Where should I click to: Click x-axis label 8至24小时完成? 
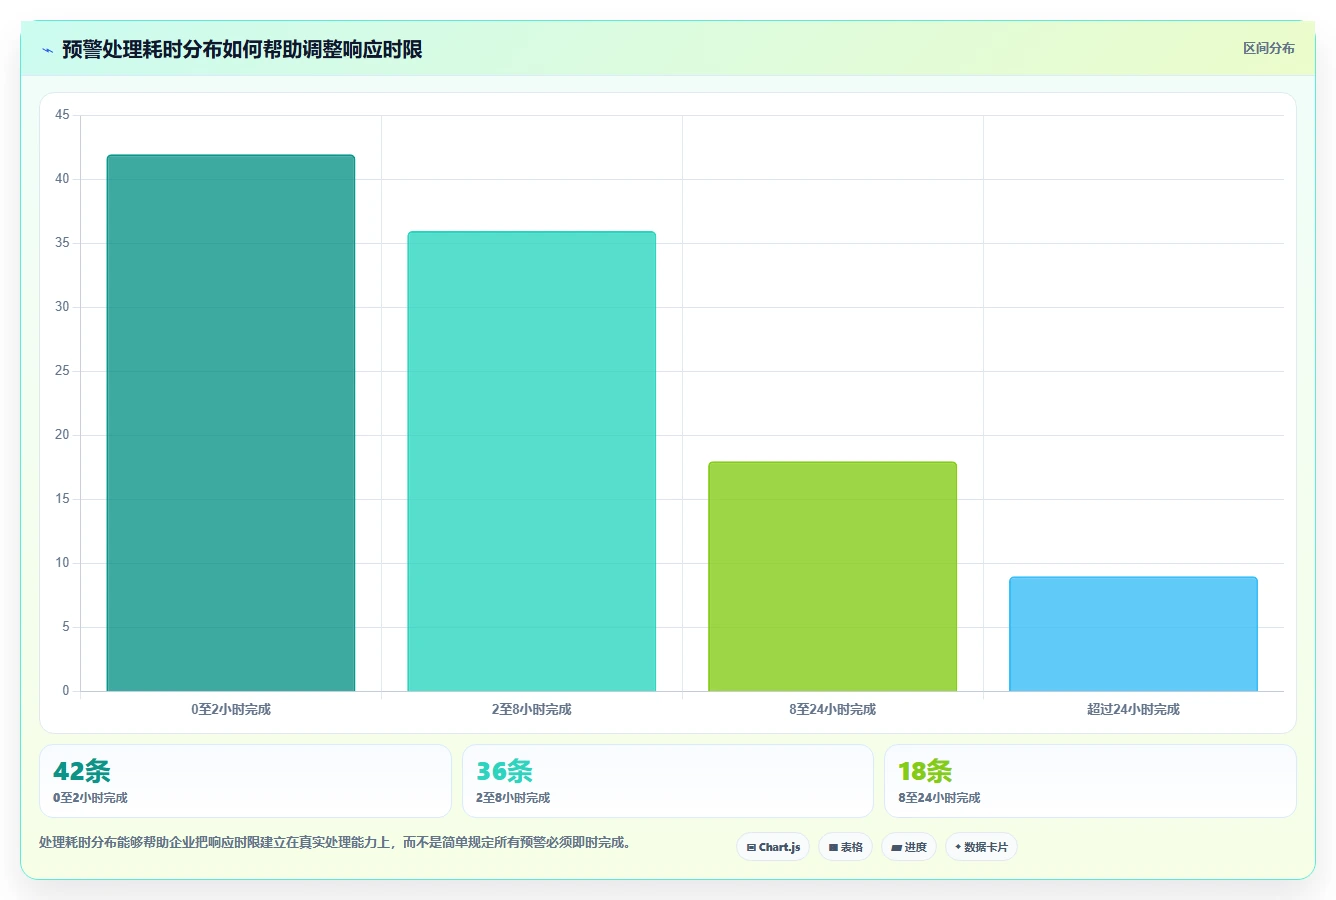[833, 709]
